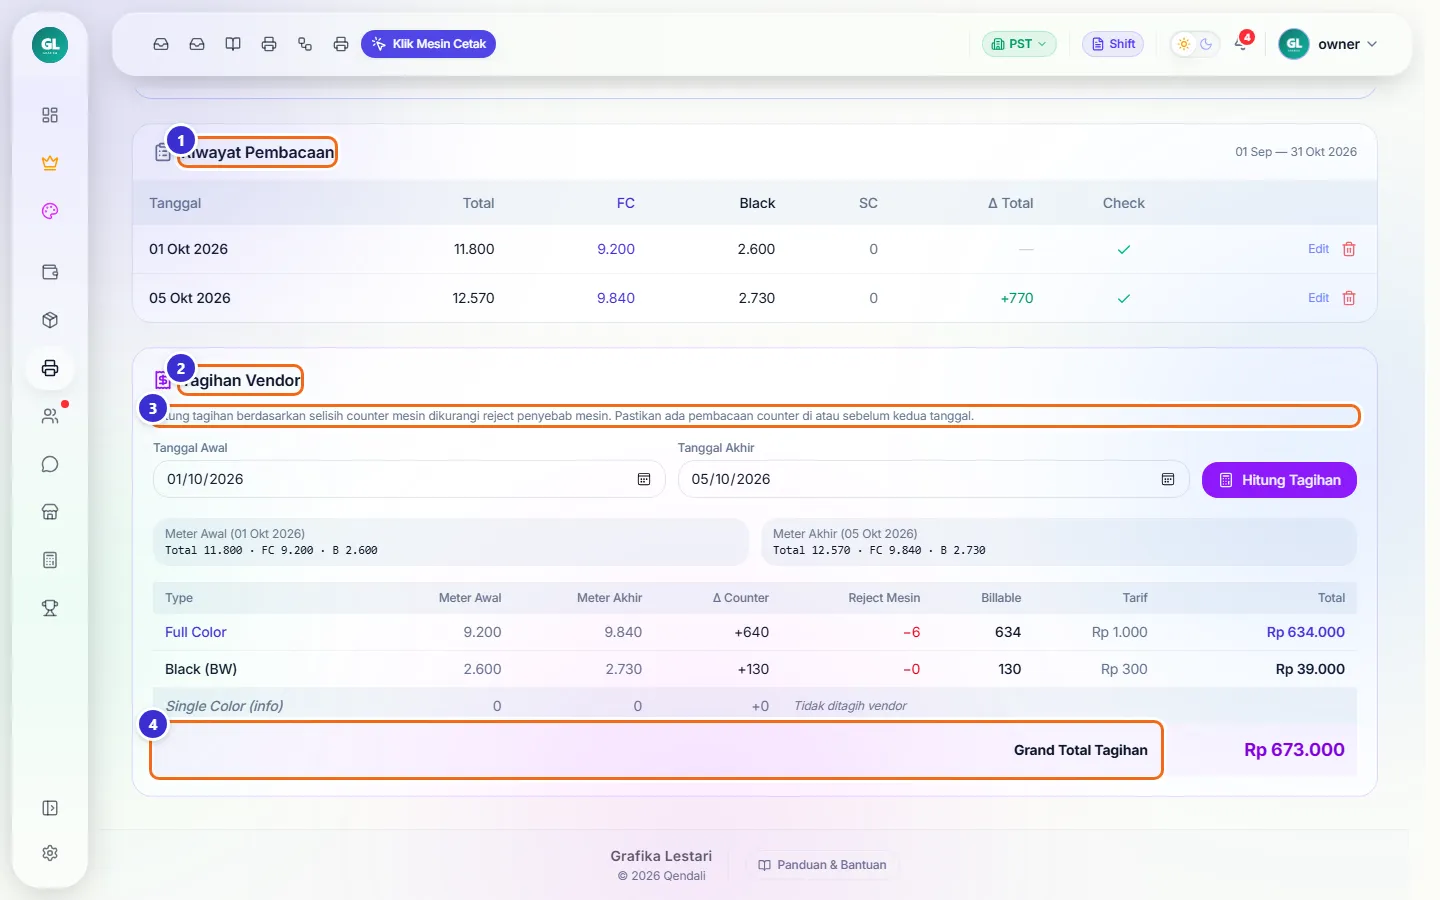Open notifications bell with badge 4
Screen dimensions: 1440x900
(x=1242, y=43)
